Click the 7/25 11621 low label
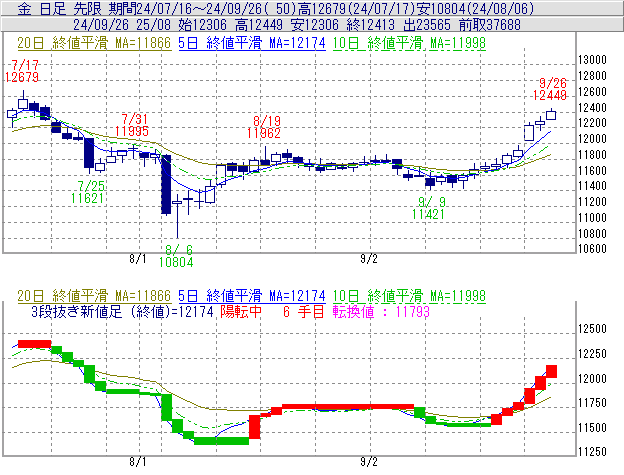The height and width of the screenshot is (475, 624). pyautogui.click(x=88, y=192)
